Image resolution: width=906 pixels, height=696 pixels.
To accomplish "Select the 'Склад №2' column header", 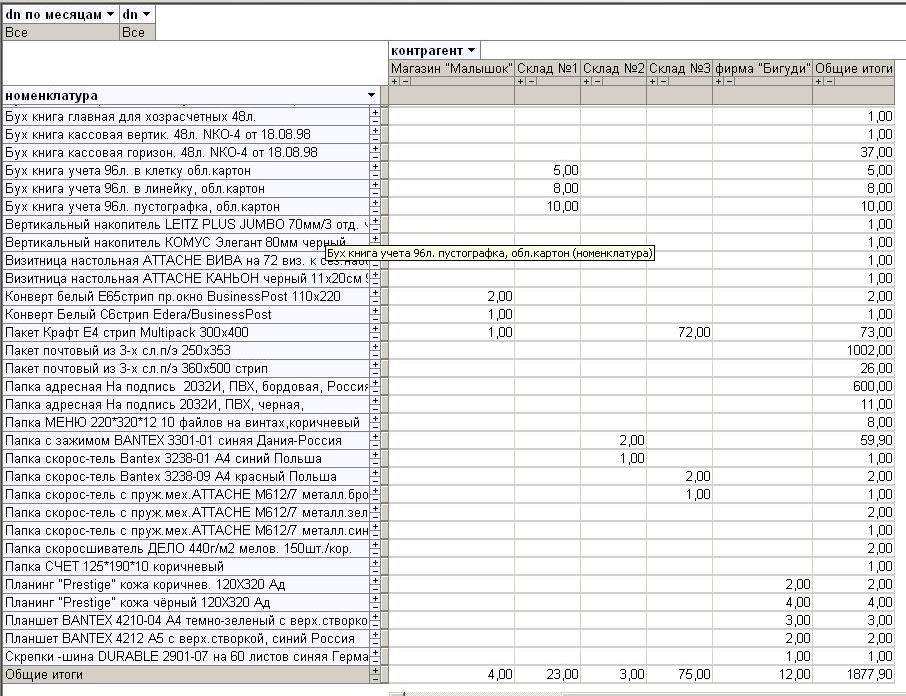I will pos(613,68).
